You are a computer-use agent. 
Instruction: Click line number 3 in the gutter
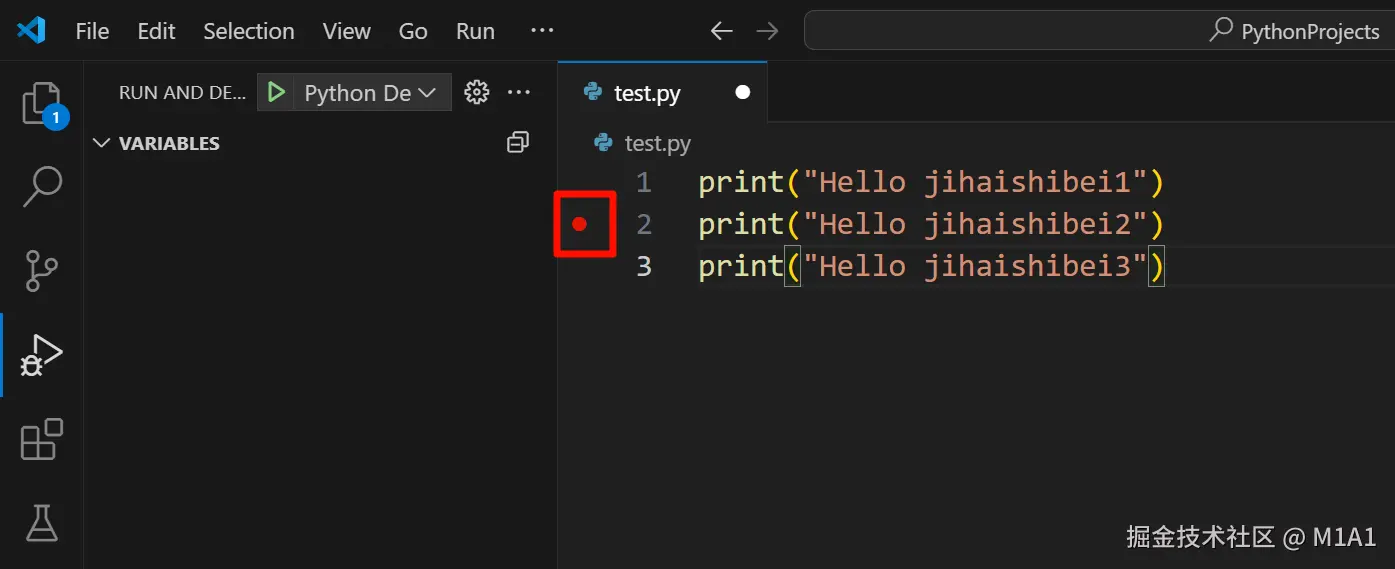644,266
